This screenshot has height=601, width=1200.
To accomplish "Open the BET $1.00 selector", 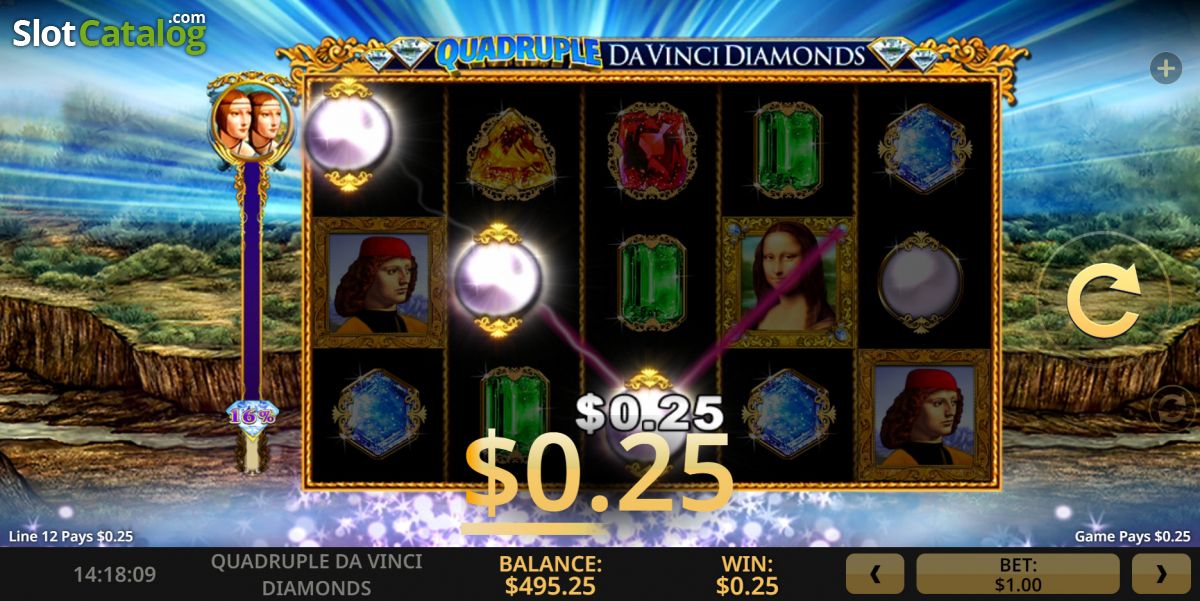I will [x=1018, y=574].
